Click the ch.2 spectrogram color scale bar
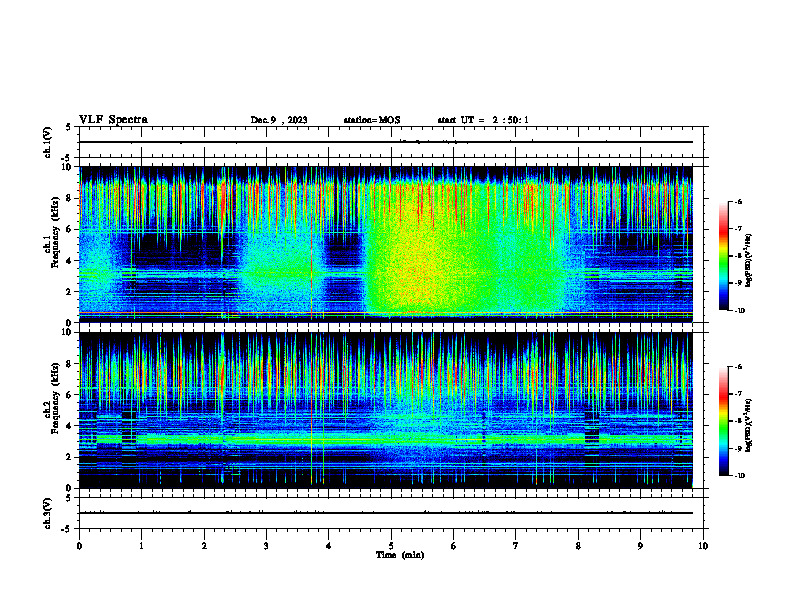This screenshot has width=792, height=612. (723, 421)
